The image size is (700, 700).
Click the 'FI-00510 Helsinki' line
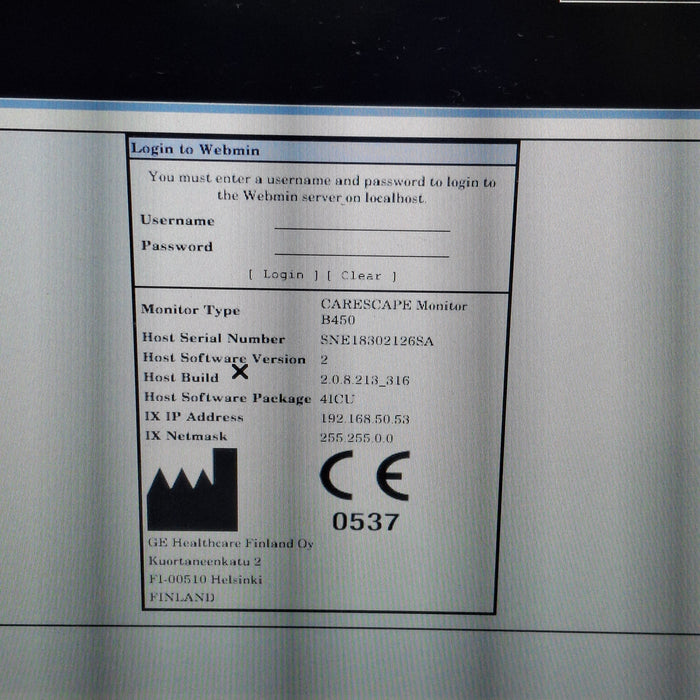[x=206, y=579]
